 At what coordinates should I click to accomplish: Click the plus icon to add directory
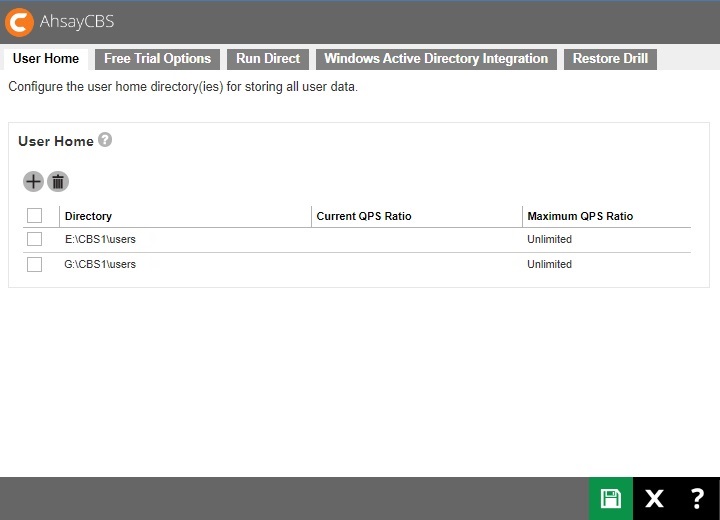(33, 181)
